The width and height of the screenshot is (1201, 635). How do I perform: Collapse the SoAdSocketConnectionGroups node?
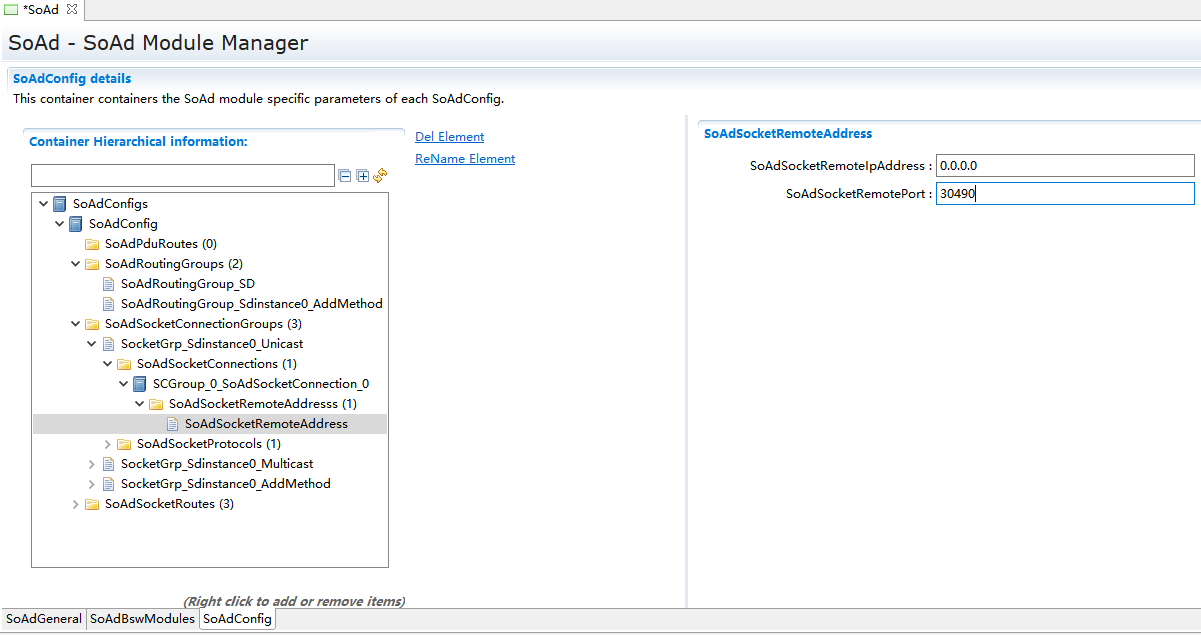coord(76,324)
